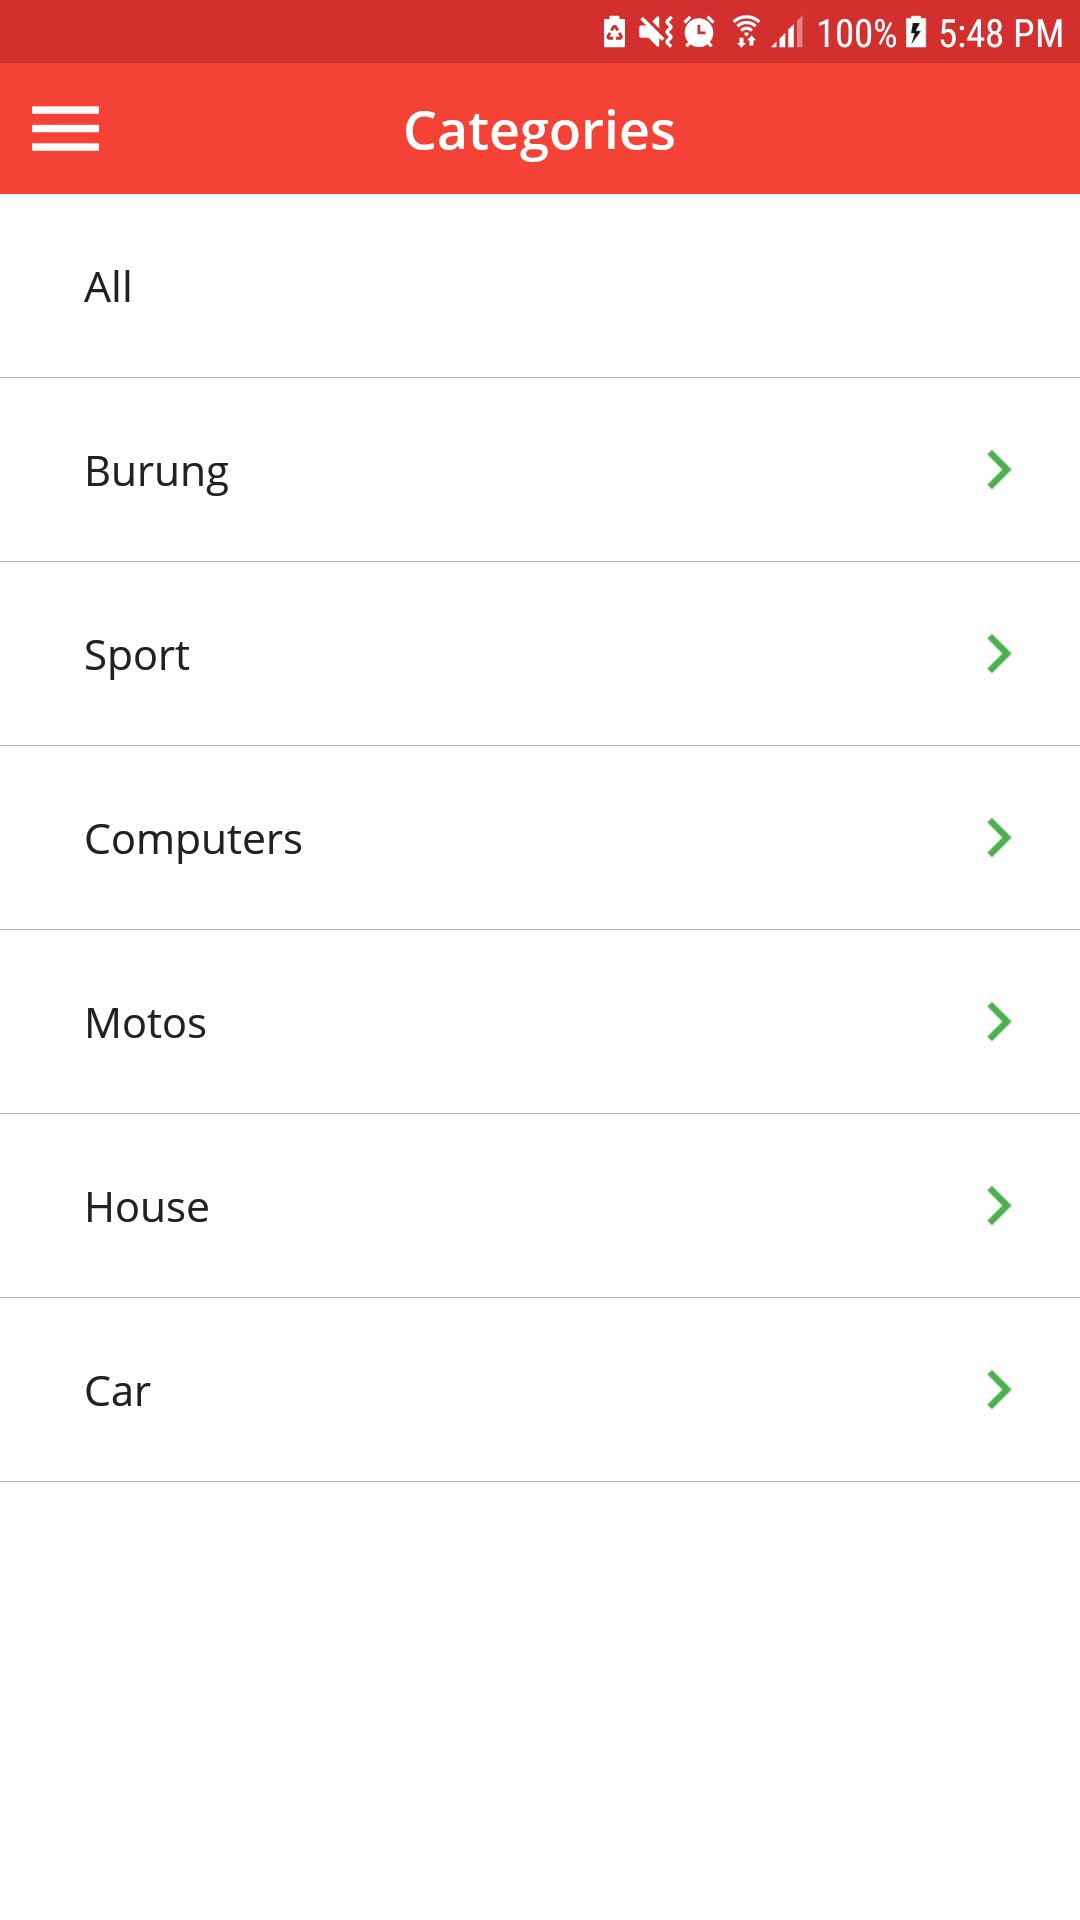Tap the alarm clock status icon

(699, 33)
